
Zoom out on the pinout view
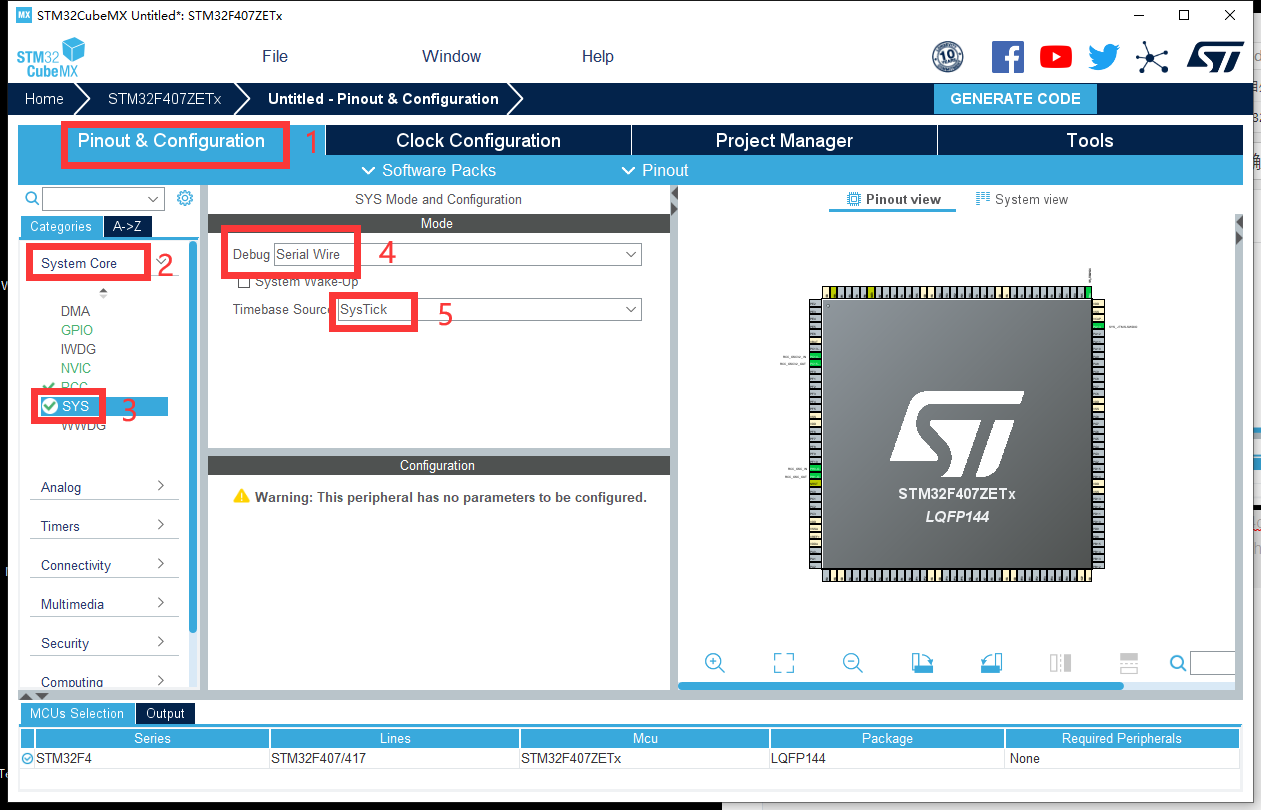(x=852, y=662)
